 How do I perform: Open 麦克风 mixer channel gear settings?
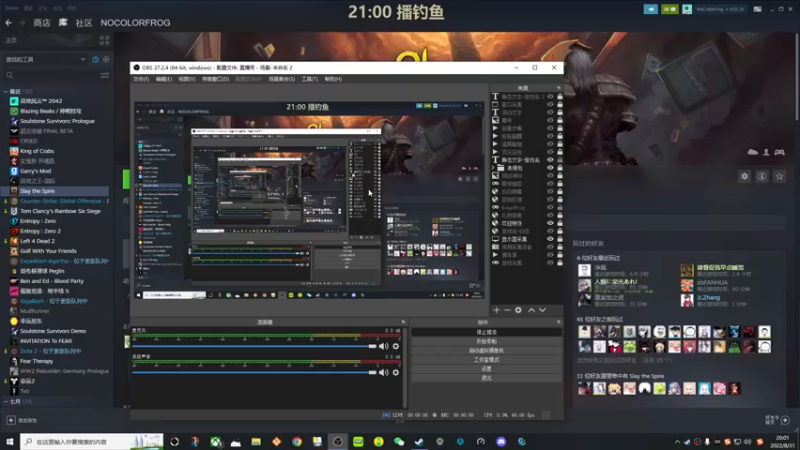[395, 346]
